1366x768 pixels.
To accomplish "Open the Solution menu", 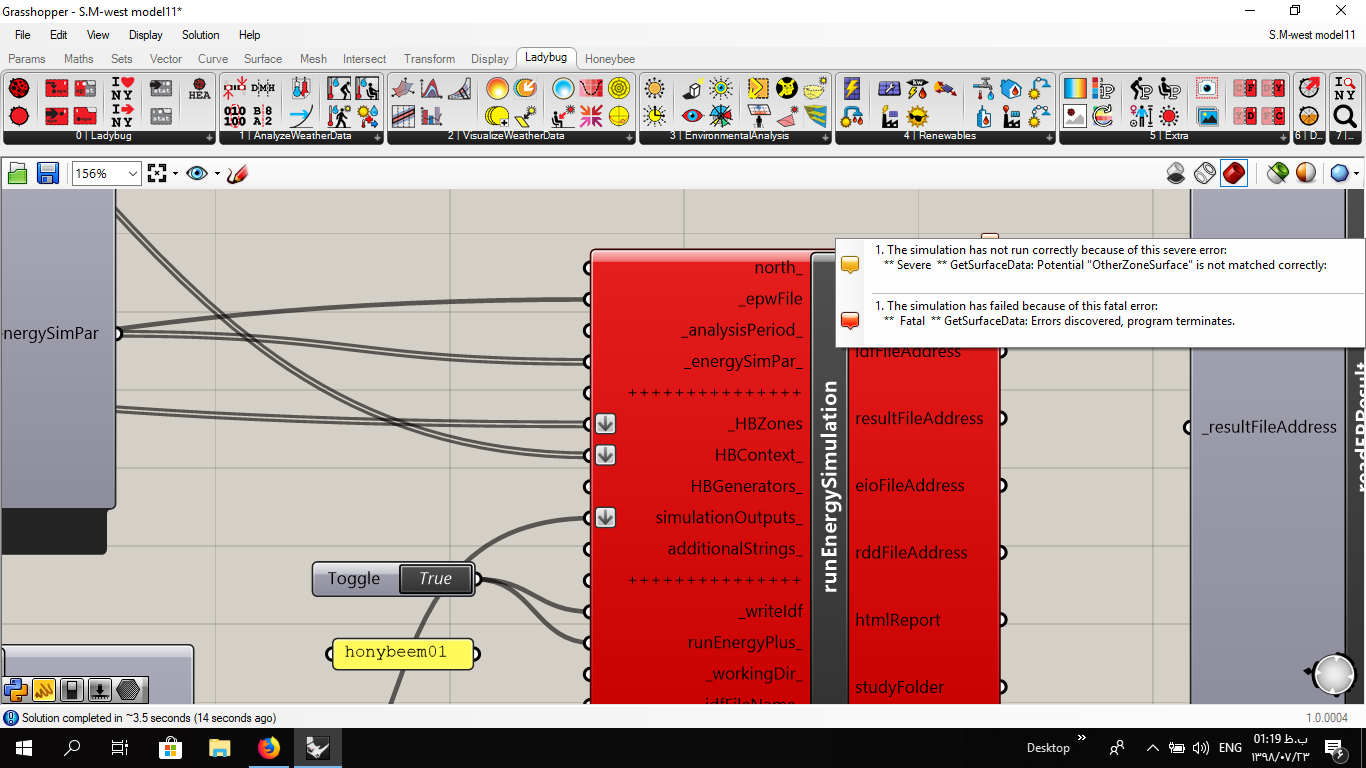I will [x=200, y=35].
